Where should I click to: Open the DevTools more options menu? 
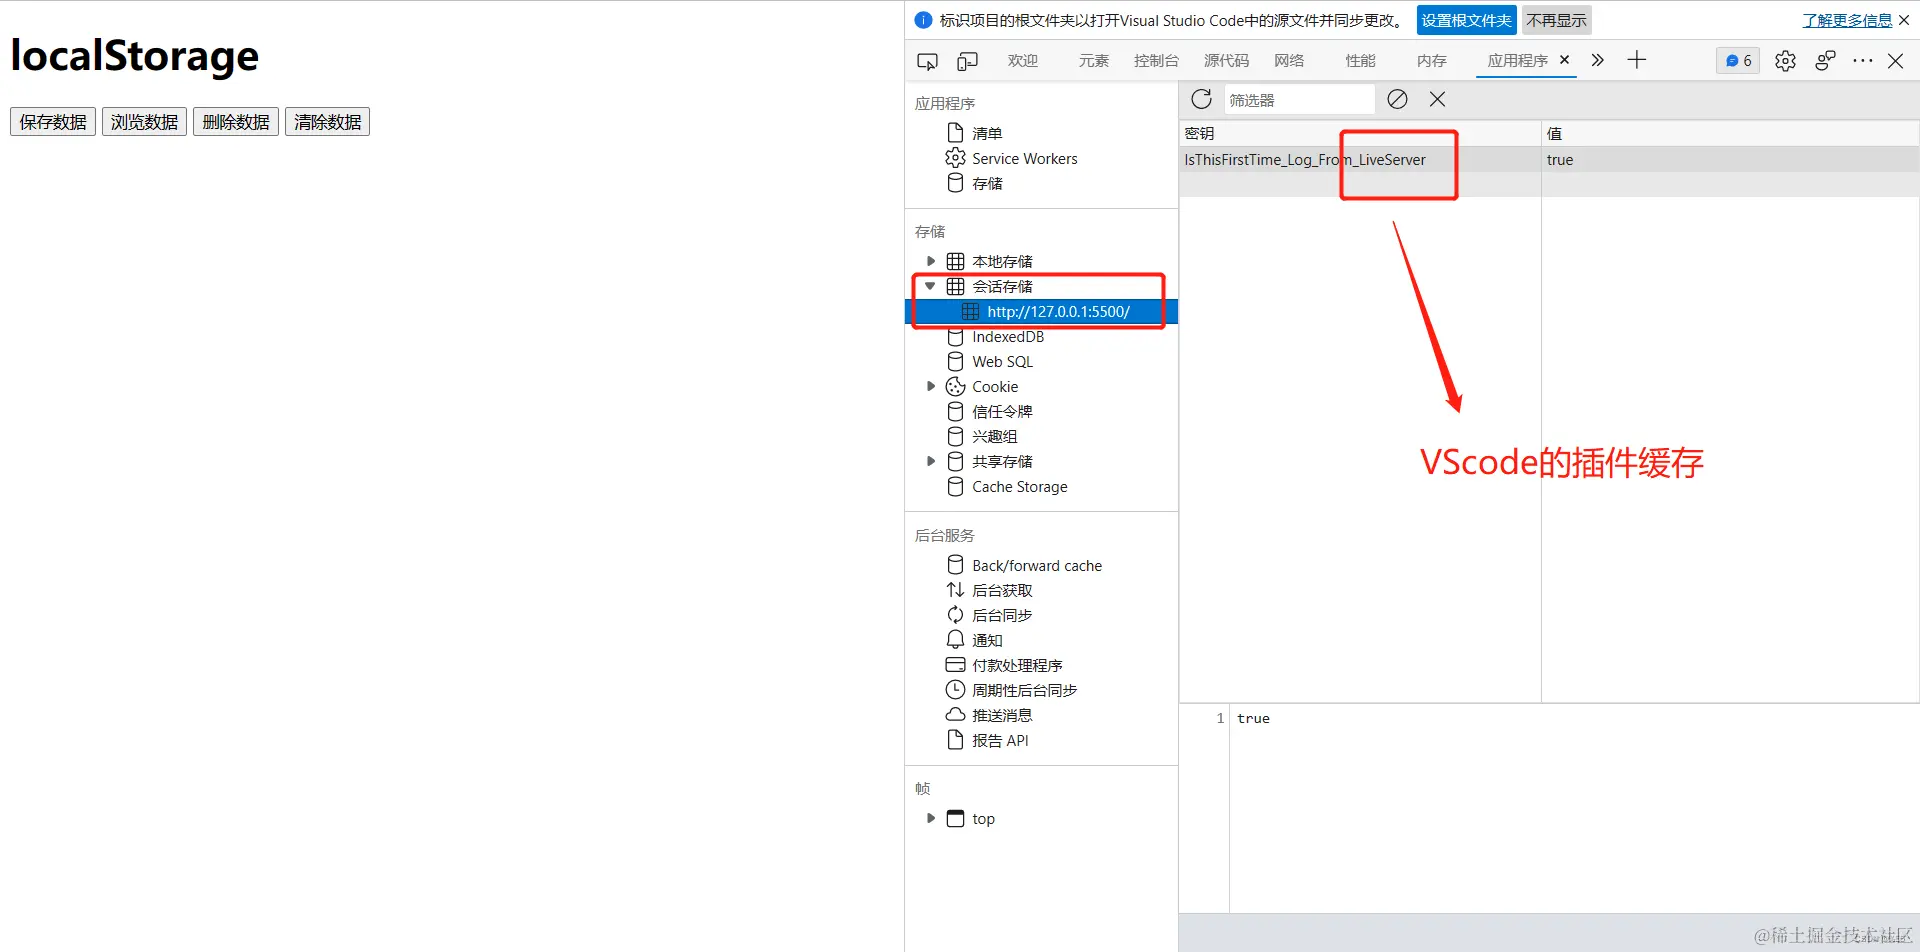(x=1862, y=61)
